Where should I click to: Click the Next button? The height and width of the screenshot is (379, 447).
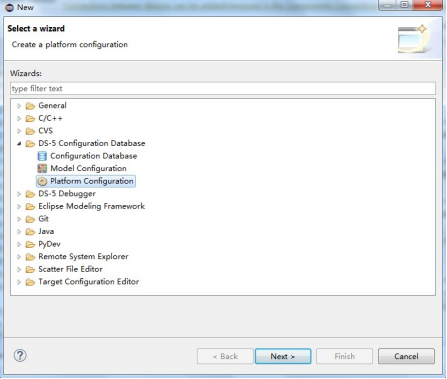pos(283,356)
